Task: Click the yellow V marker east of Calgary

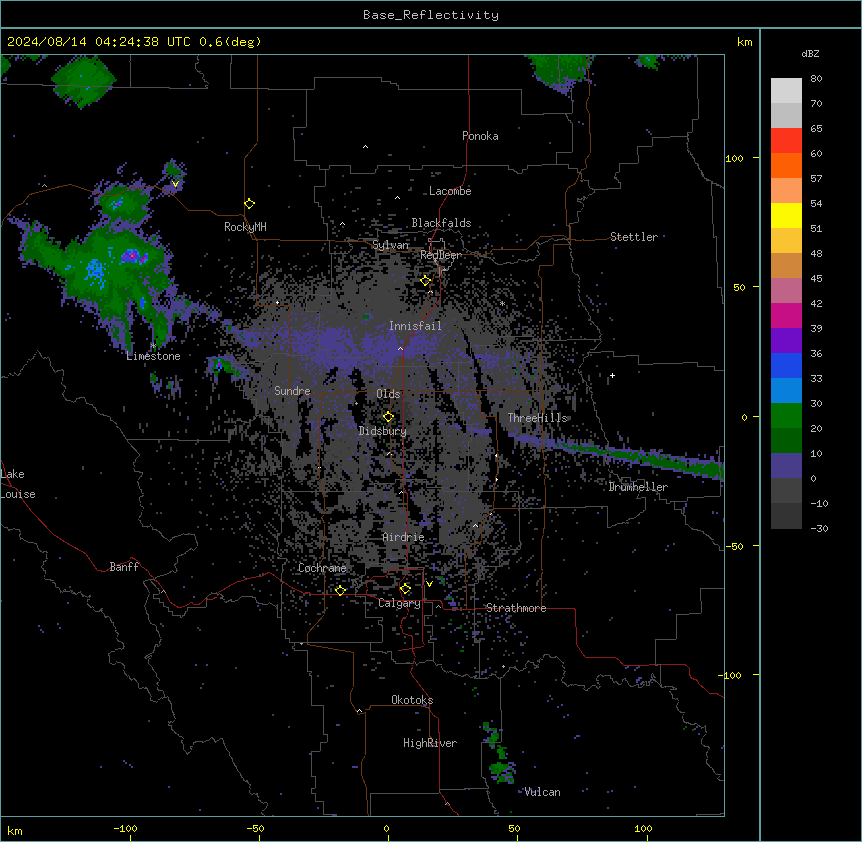Action: (429, 584)
